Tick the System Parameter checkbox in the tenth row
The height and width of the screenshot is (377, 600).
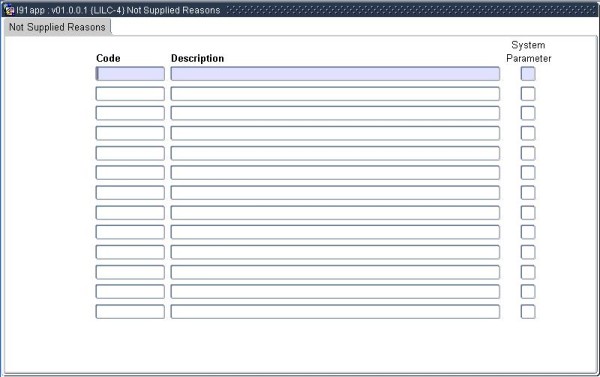(x=528, y=252)
